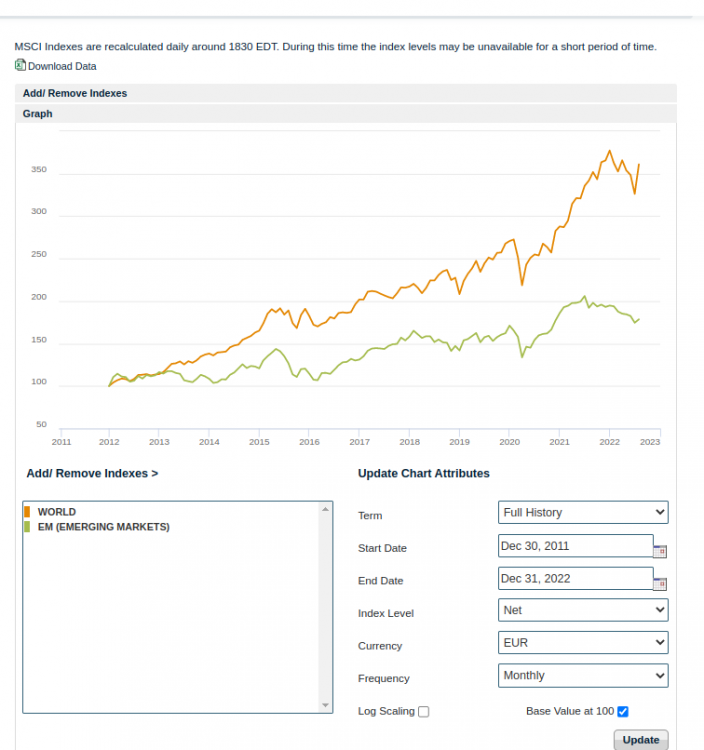
Task: Open the Term dropdown showing Full History
Action: coord(583,513)
